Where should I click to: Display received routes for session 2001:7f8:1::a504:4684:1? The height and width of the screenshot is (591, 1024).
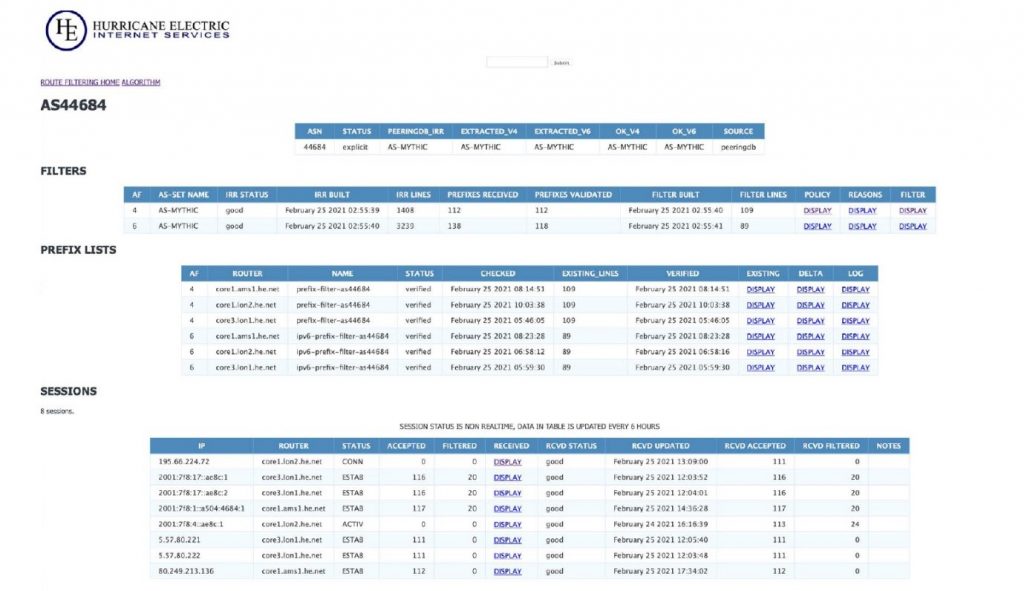click(x=507, y=509)
